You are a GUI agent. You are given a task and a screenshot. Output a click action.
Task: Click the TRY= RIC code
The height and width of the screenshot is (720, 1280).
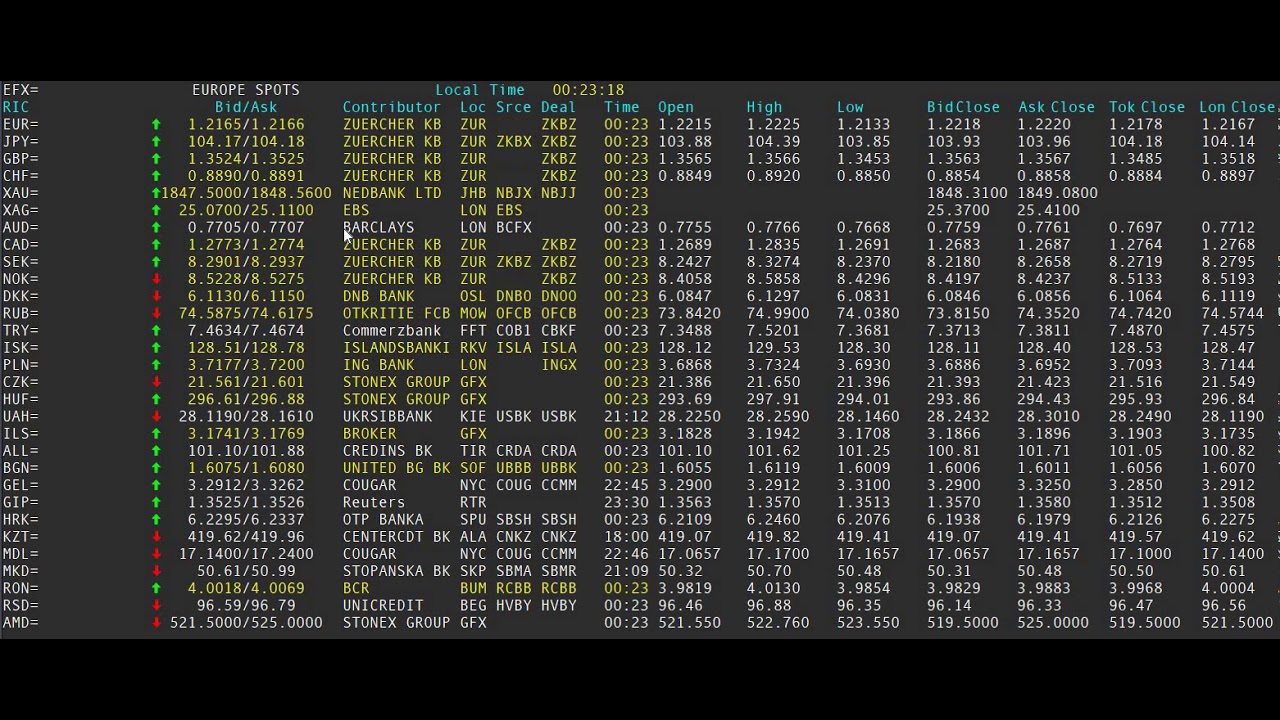click(21, 330)
